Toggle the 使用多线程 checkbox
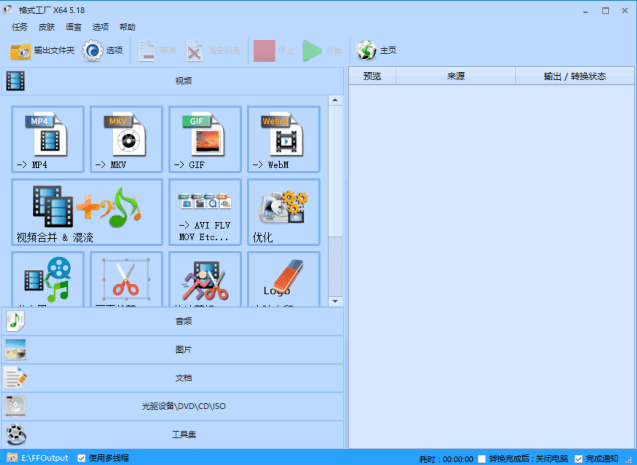This screenshot has width=637, height=465. 82,458
